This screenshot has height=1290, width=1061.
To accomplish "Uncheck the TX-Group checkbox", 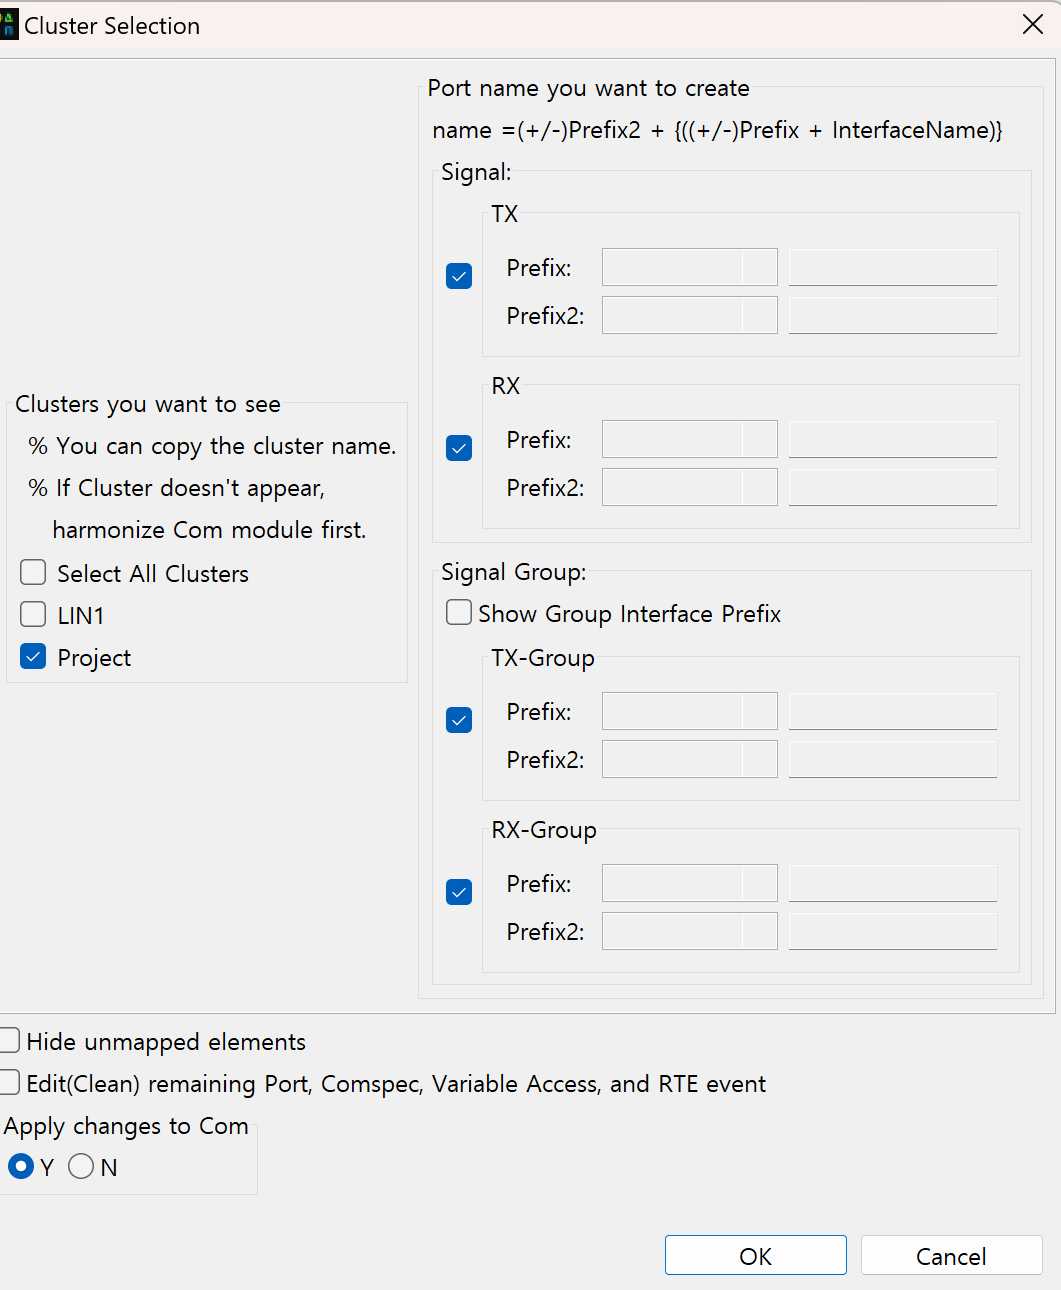I will [x=459, y=720].
